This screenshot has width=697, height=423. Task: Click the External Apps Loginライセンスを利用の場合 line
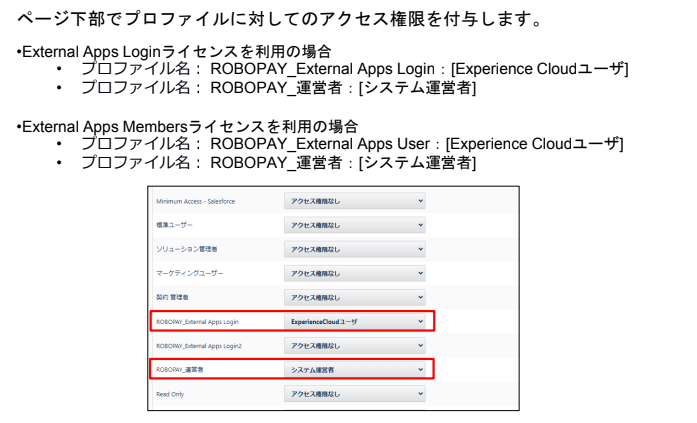point(174,52)
